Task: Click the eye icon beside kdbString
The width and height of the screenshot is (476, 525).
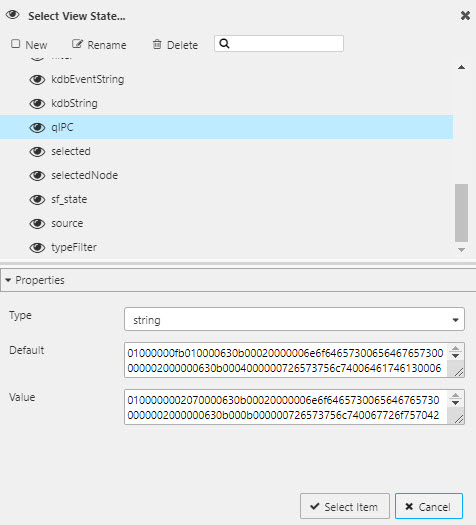Action: (x=37, y=104)
